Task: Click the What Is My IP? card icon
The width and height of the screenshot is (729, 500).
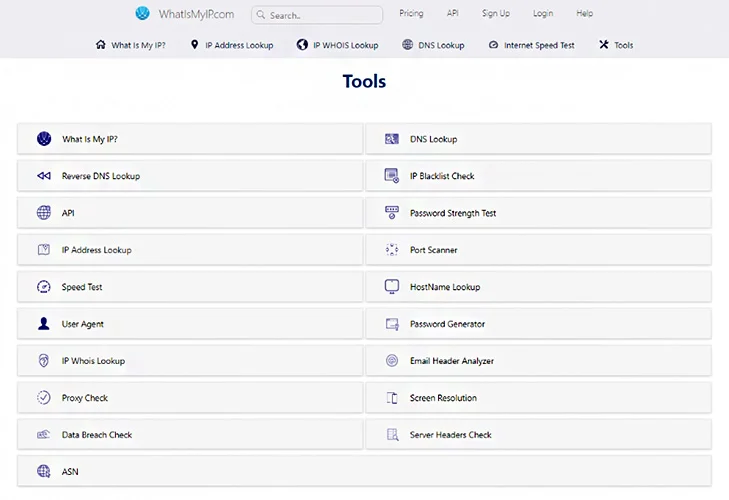Action: [x=44, y=139]
